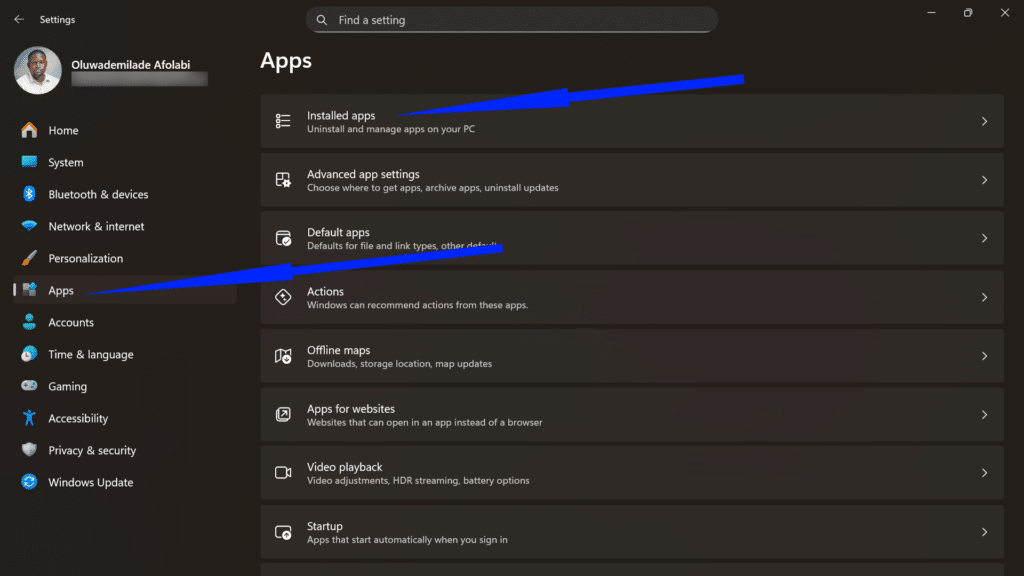Image resolution: width=1024 pixels, height=576 pixels.
Task: Click the Windows Update icon
Action: (28, 482)
